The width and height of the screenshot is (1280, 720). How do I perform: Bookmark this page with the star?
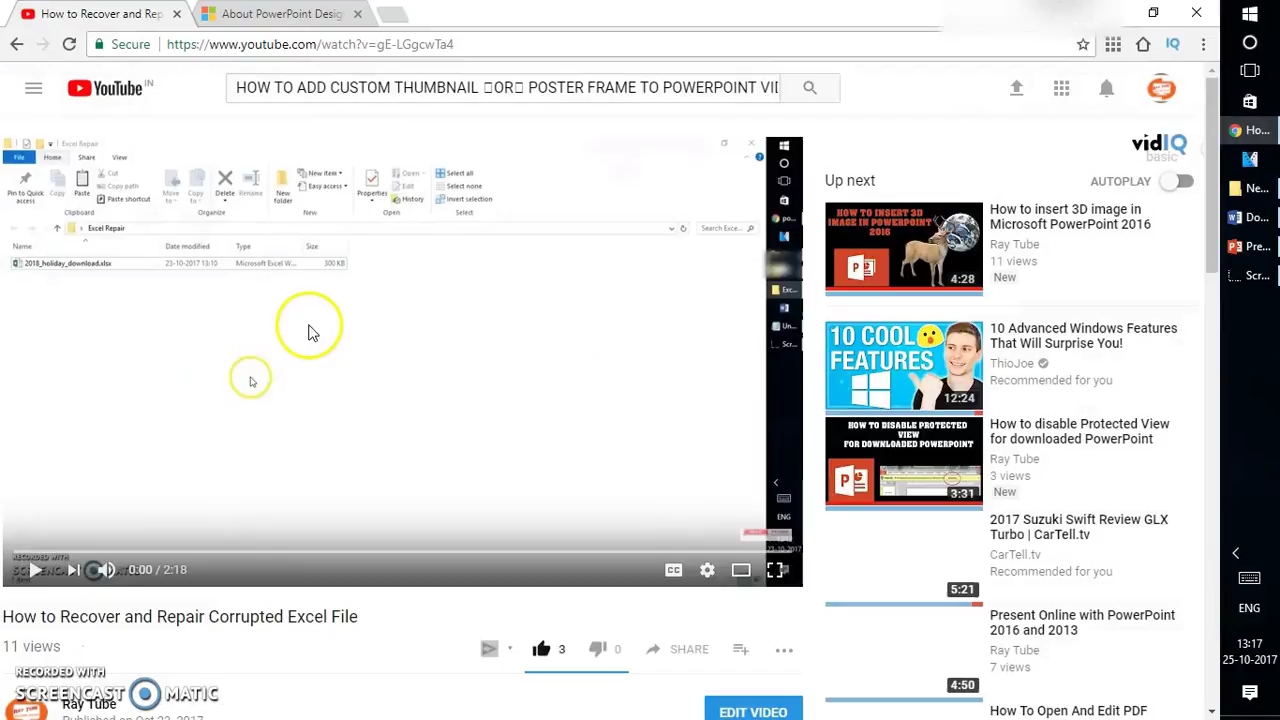point(1082,44)
